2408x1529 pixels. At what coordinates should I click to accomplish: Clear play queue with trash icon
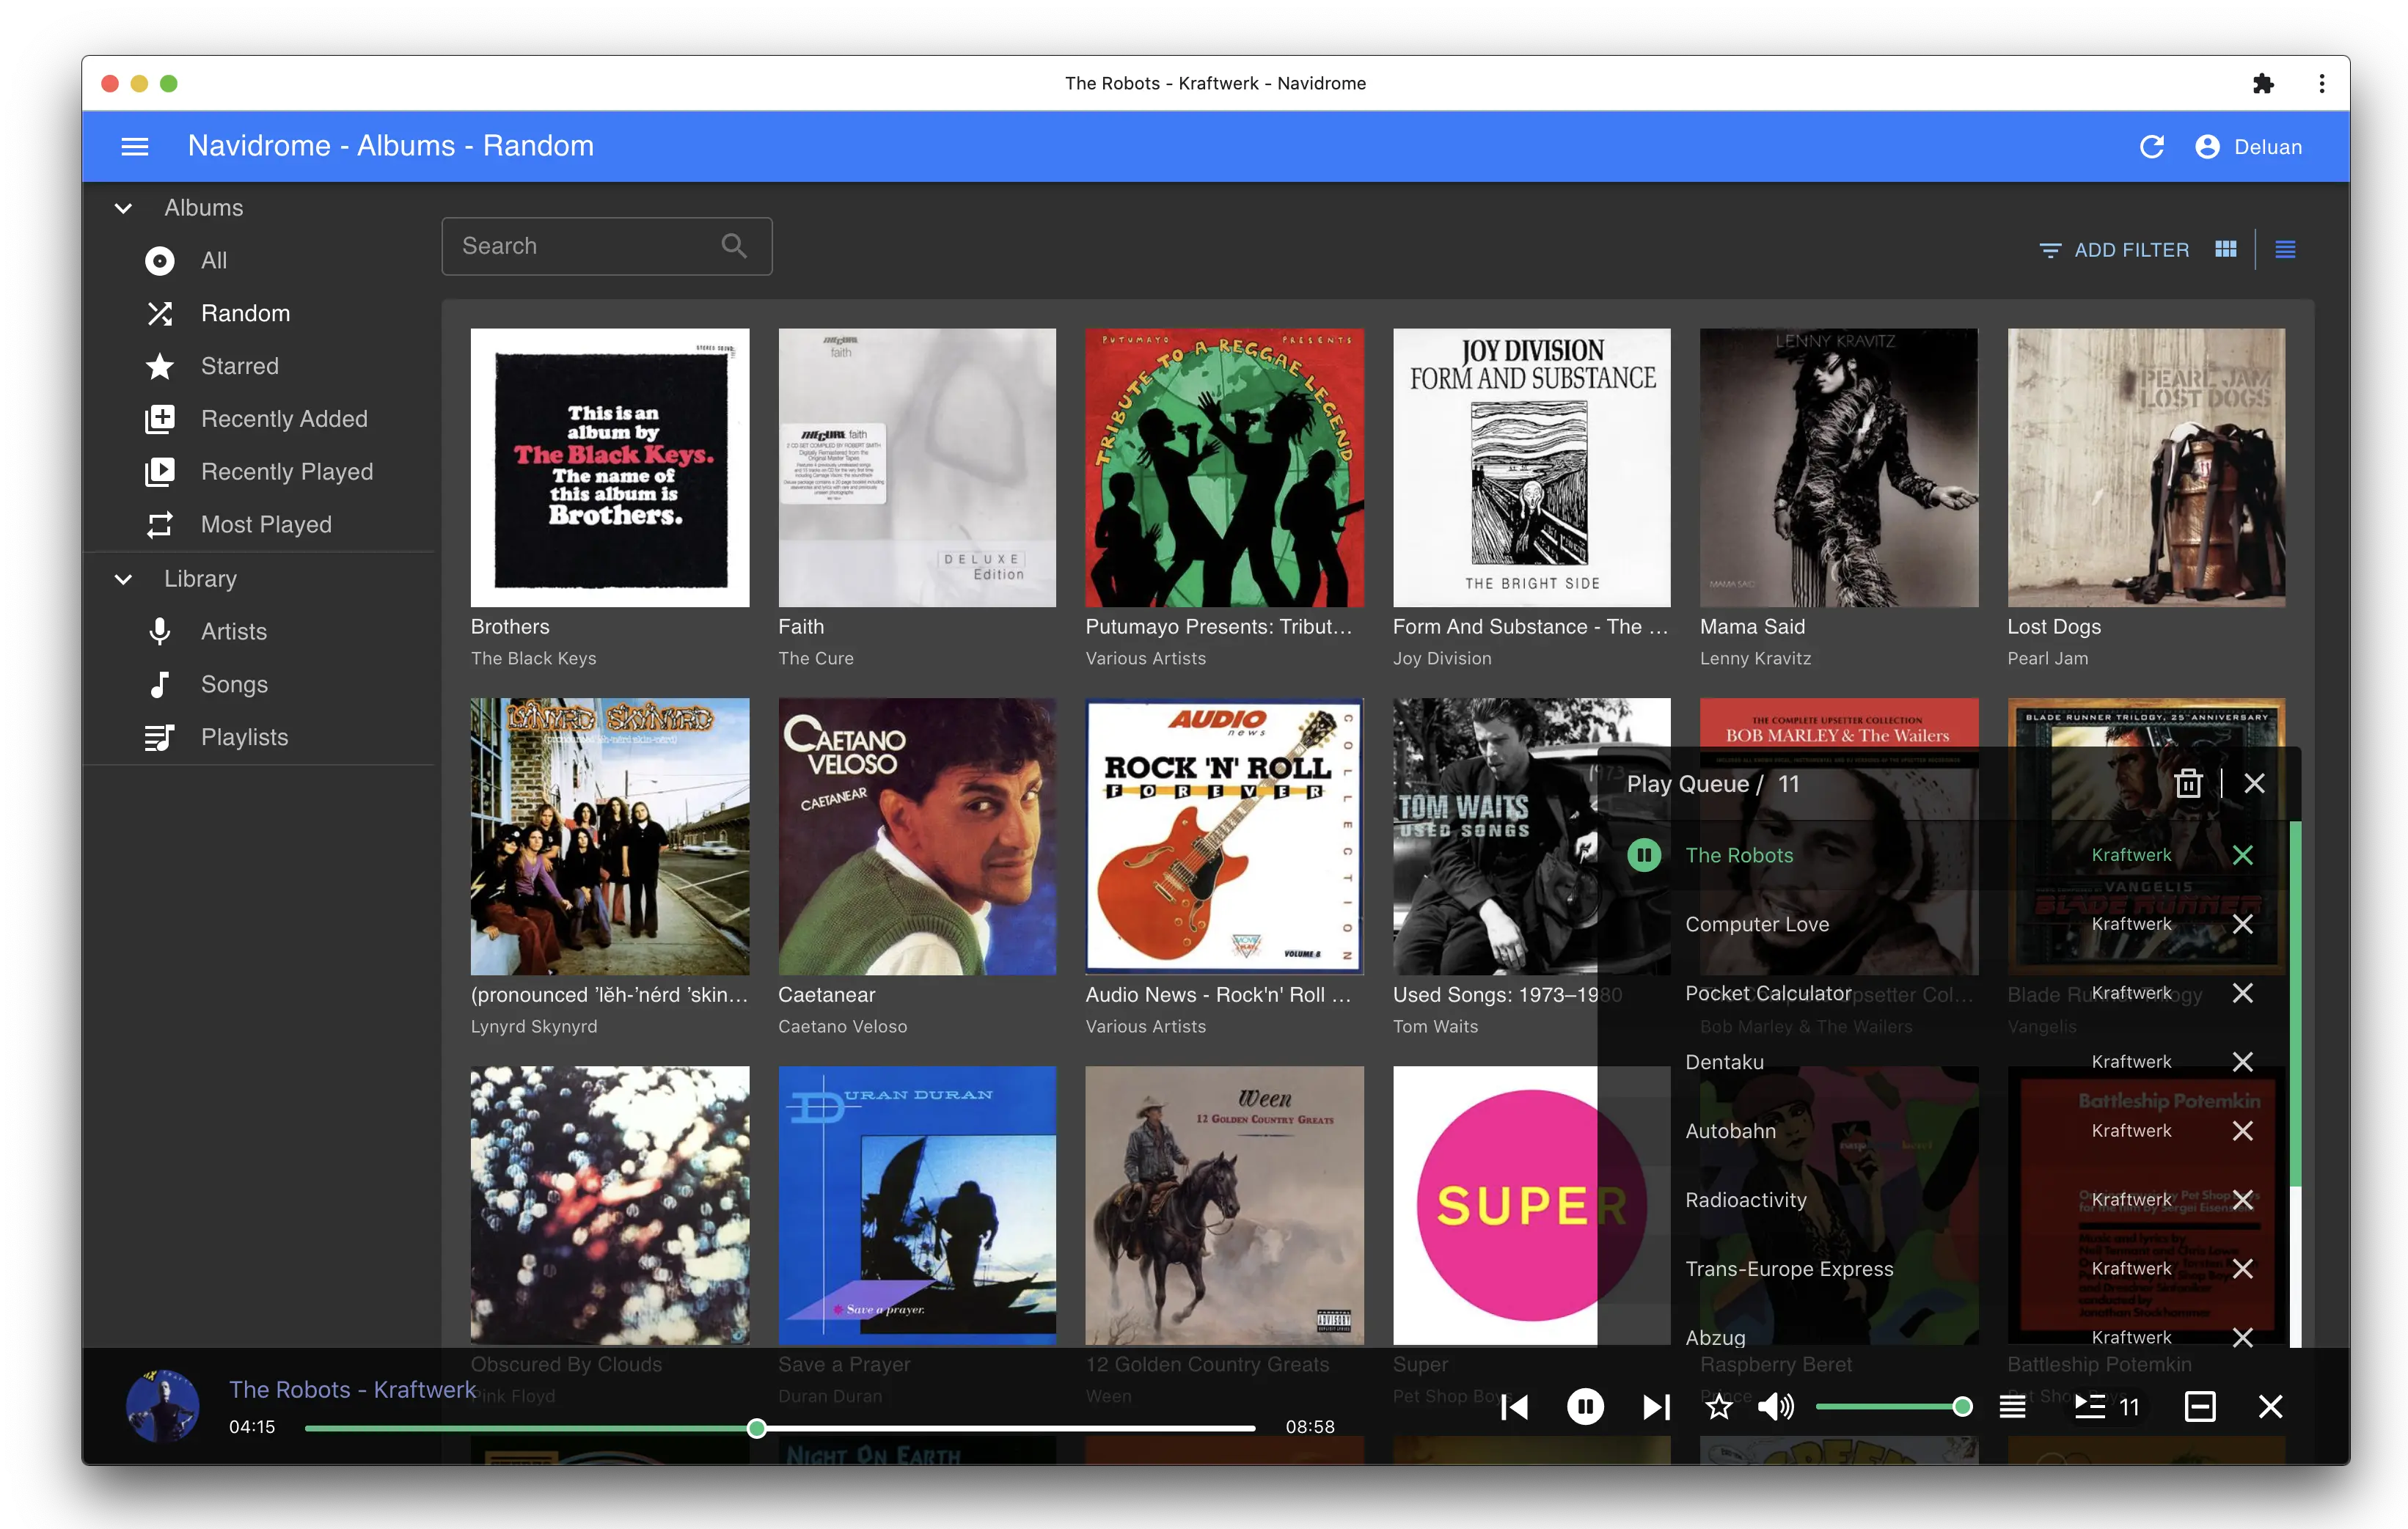pos(2188,783)
